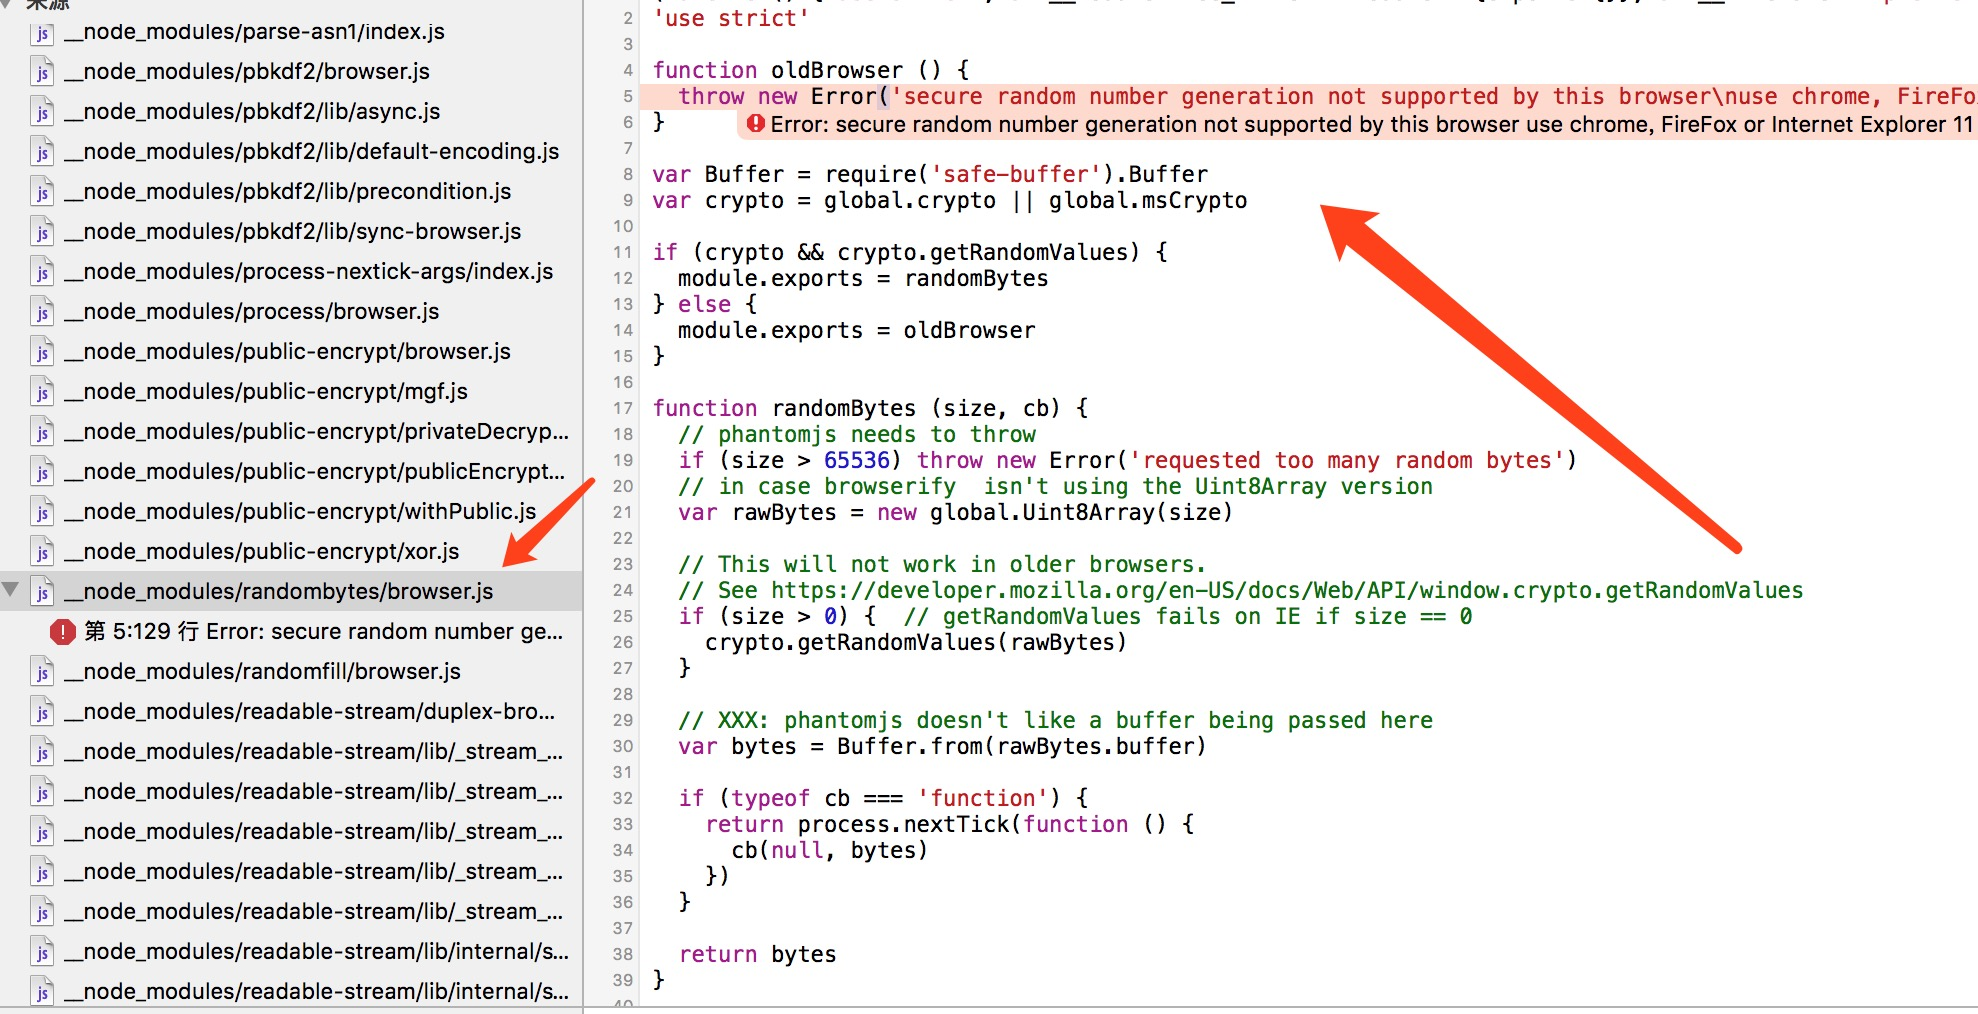1978x1014 pixels.
Task: Open __node_modules/pbkdf2/browser.js in the file list
Action: [x=247, y=72]
